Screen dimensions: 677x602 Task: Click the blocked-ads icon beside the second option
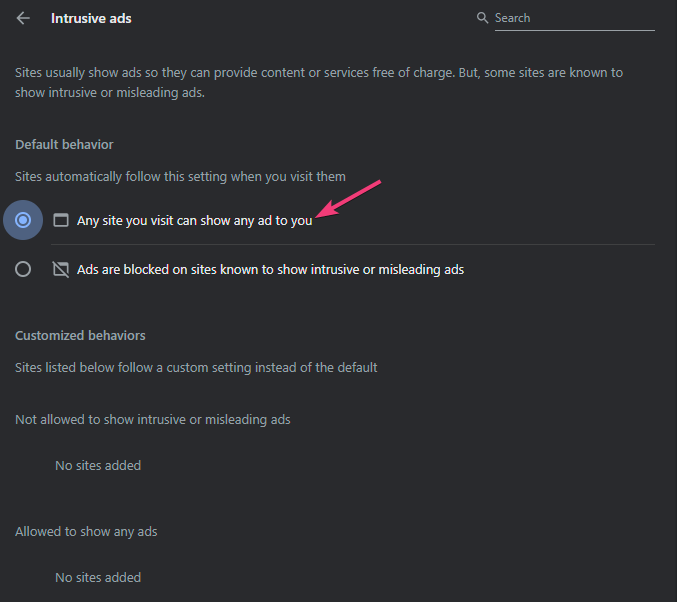pos(61,269)
